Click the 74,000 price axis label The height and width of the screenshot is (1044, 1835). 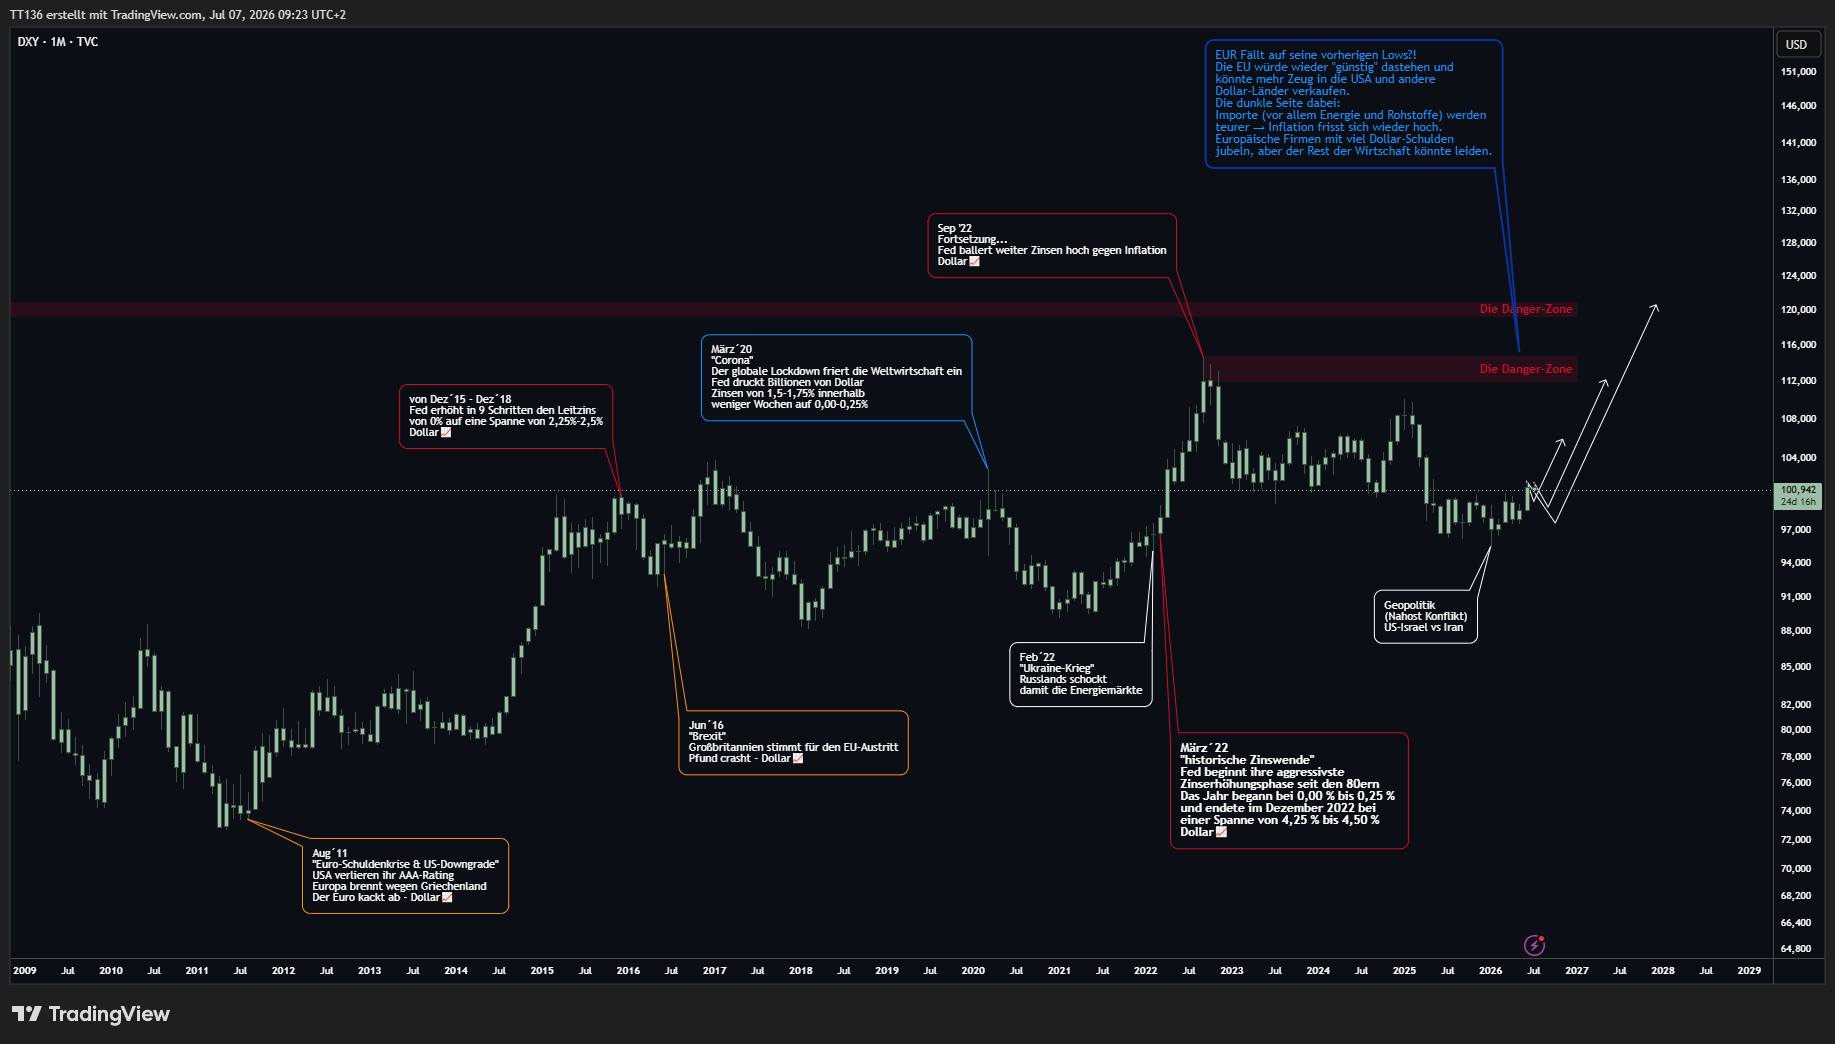point(1796,811)
